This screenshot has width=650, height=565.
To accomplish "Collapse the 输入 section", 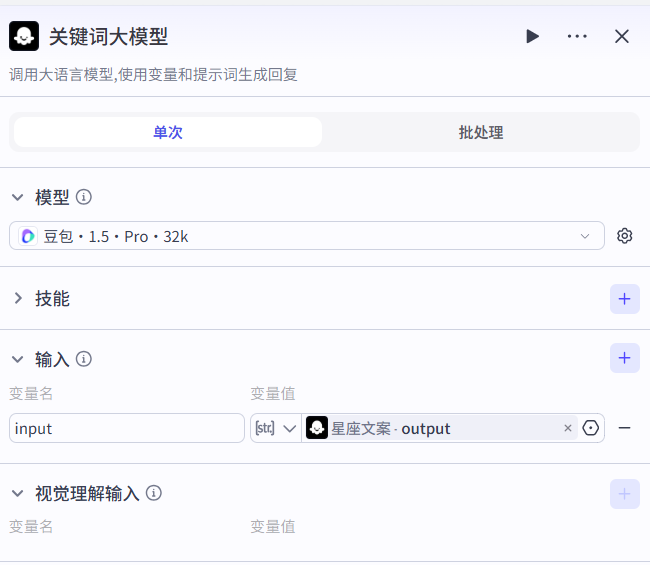I will pyautogui.click(x=17, y=359).
